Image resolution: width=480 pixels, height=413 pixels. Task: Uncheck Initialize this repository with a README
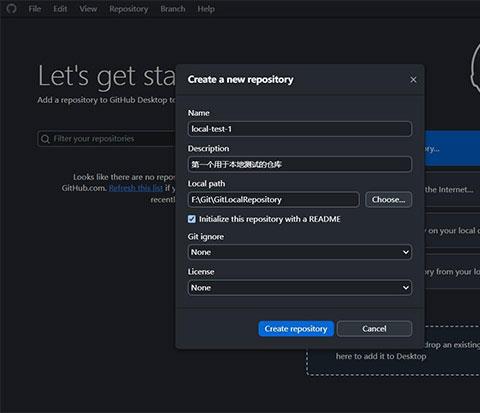click(x=192, y=219)
